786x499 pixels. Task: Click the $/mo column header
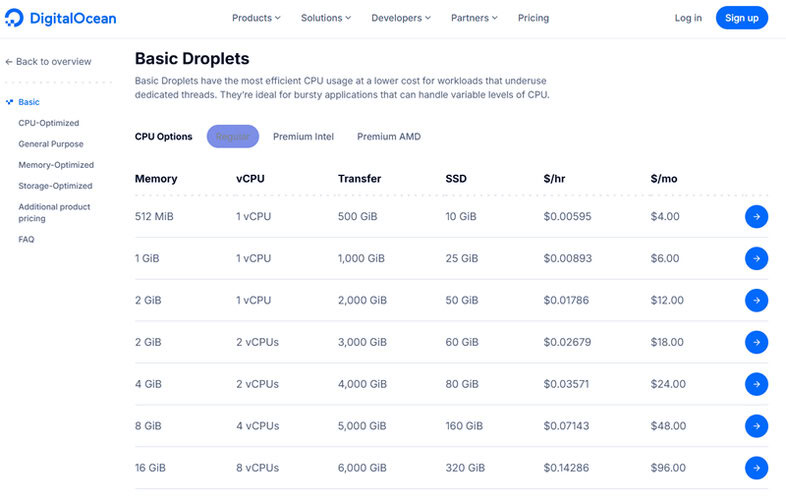[x=664, y=179]
